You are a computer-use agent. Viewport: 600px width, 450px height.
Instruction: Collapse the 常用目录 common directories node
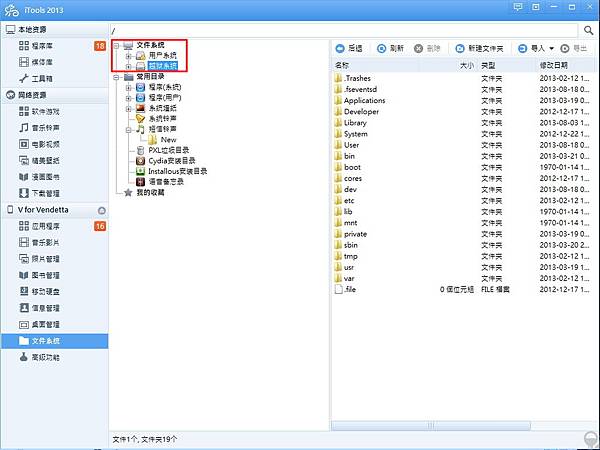point(116,77)
